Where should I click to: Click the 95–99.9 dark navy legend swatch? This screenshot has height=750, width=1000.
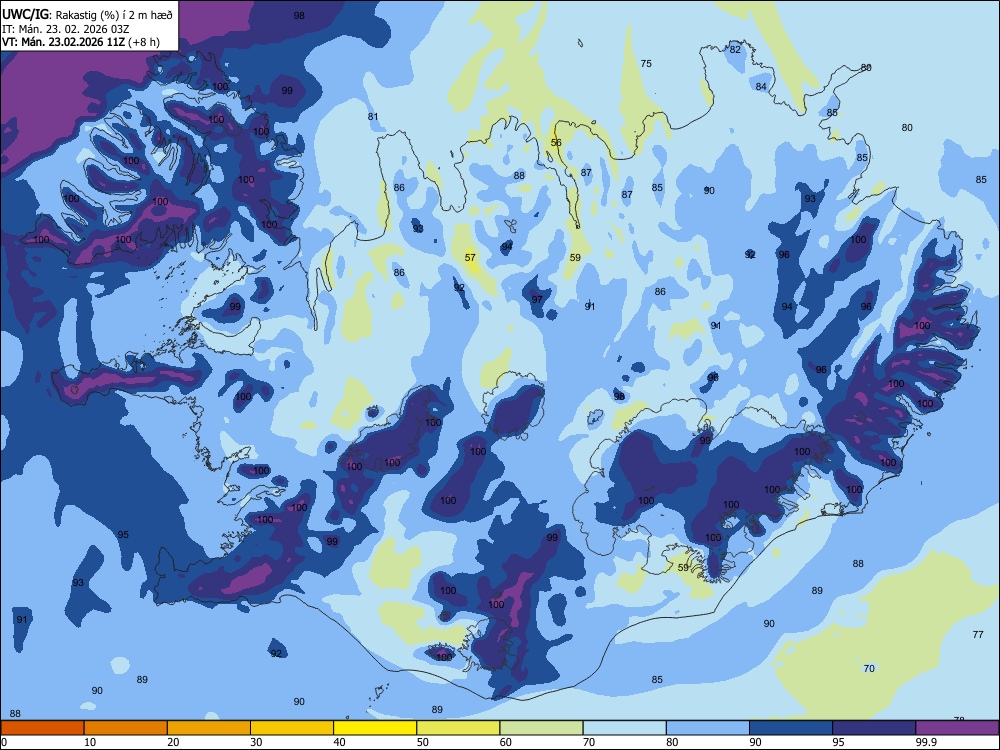pos(874,728)
